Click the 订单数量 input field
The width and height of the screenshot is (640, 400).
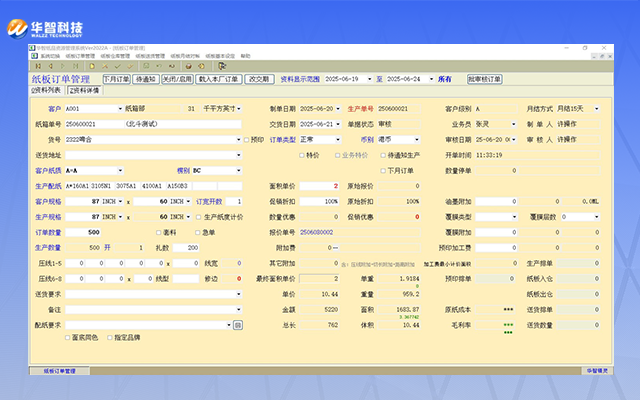pyautogui.click(x=85, y=232)
